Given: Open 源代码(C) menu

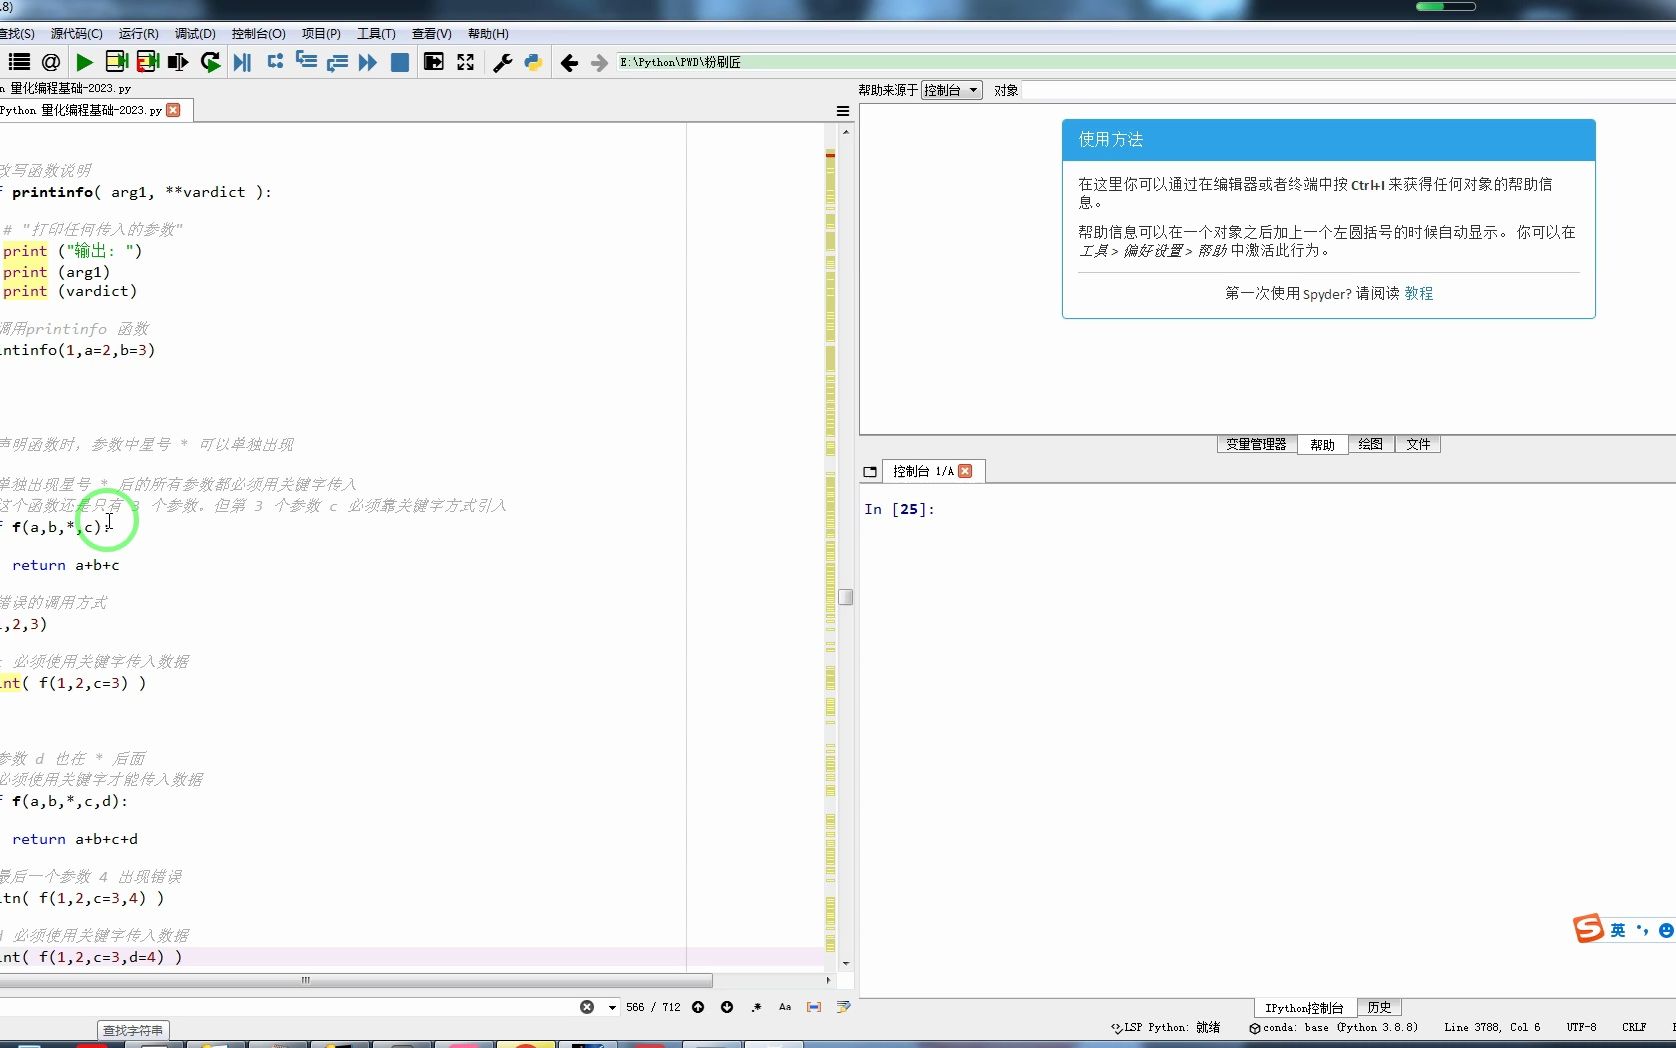Looking at the screenshot, I should (x=76, y=33).
